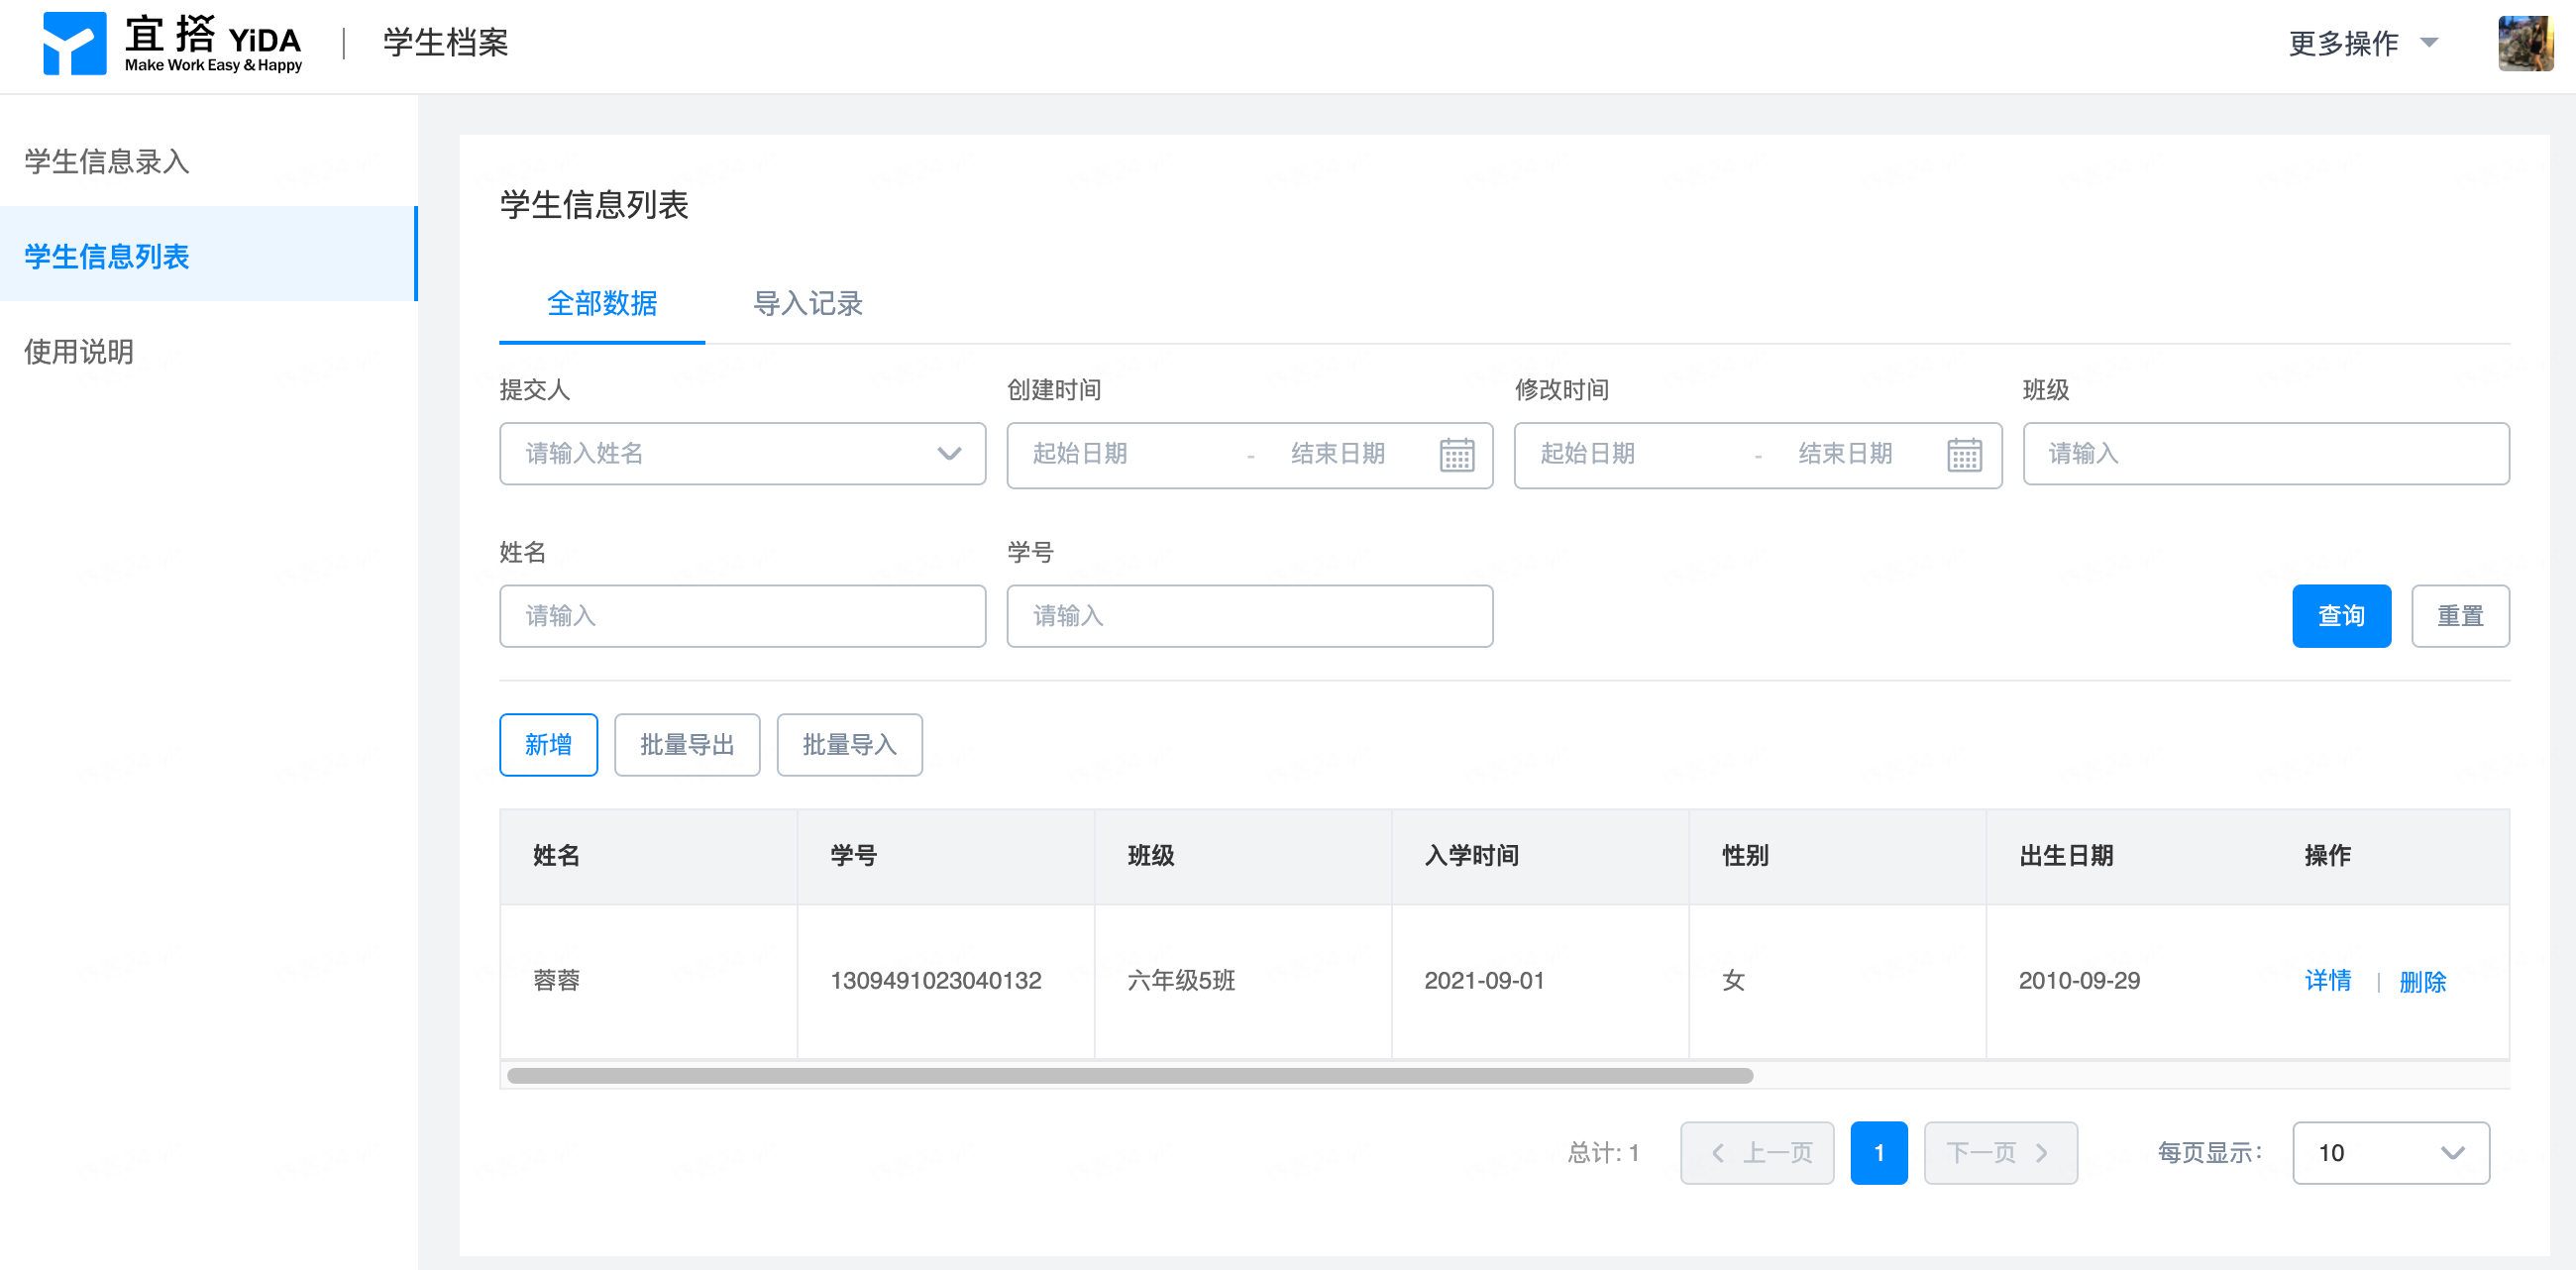Click the 新增 button
The width and height of the screenshot is (2576, 1270).
click(x=548, y=745)
